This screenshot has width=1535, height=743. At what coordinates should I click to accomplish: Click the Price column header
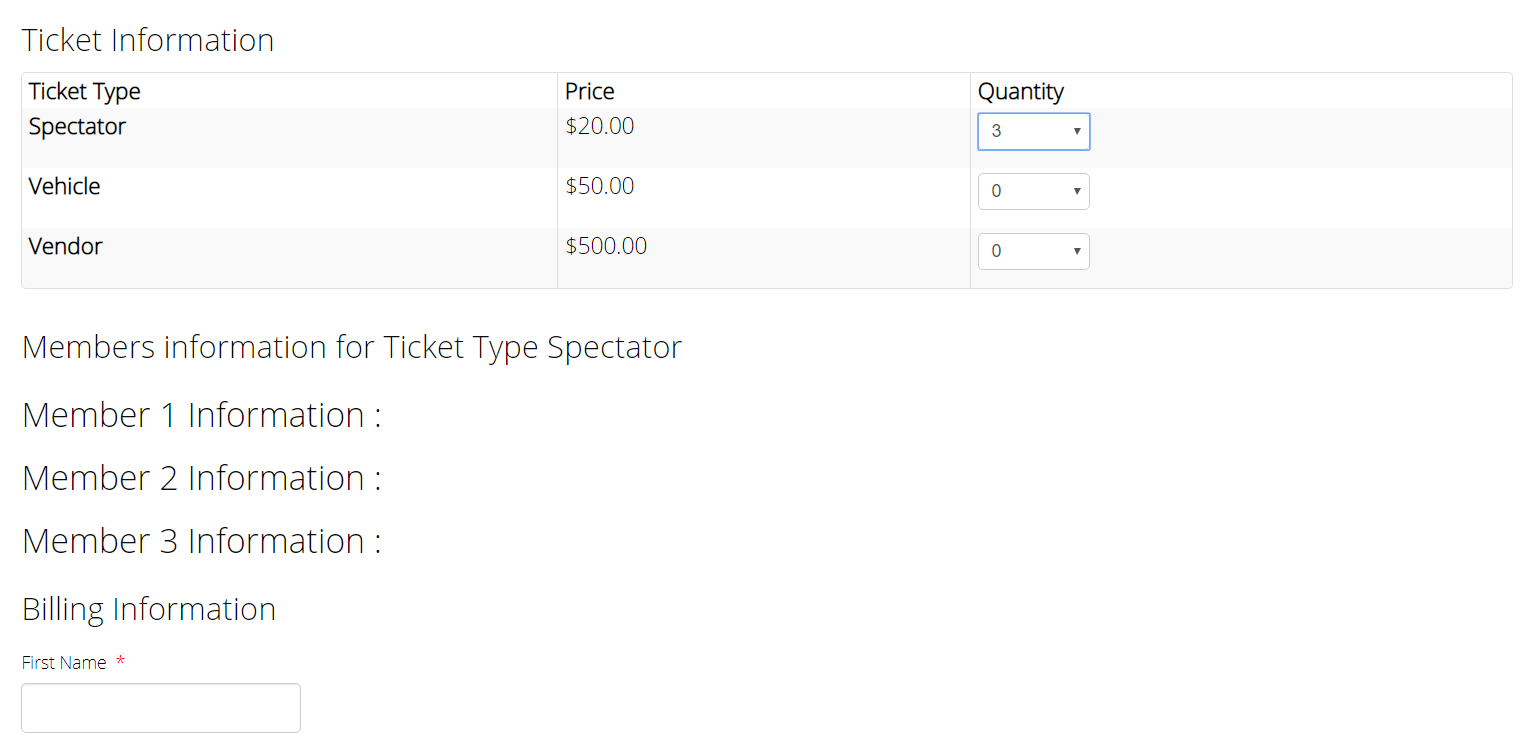coord(590,92)
